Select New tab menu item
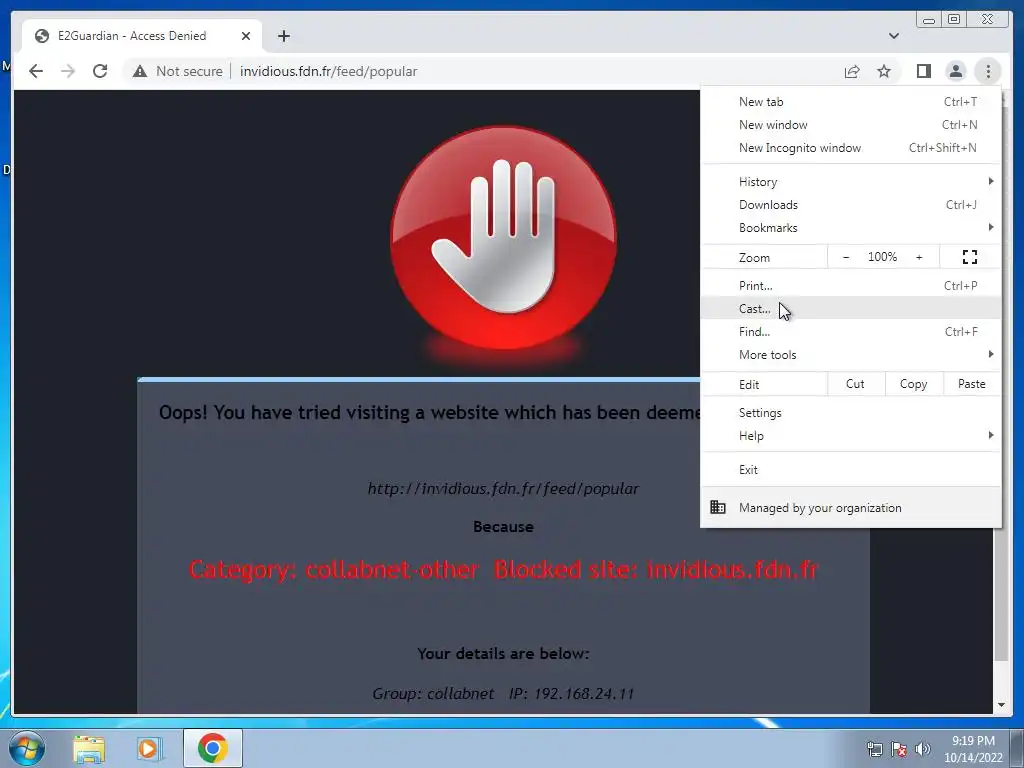Image resolution: width=1024 pixels, height=768 pixels. pyautogui.click(x=850, y=102)
